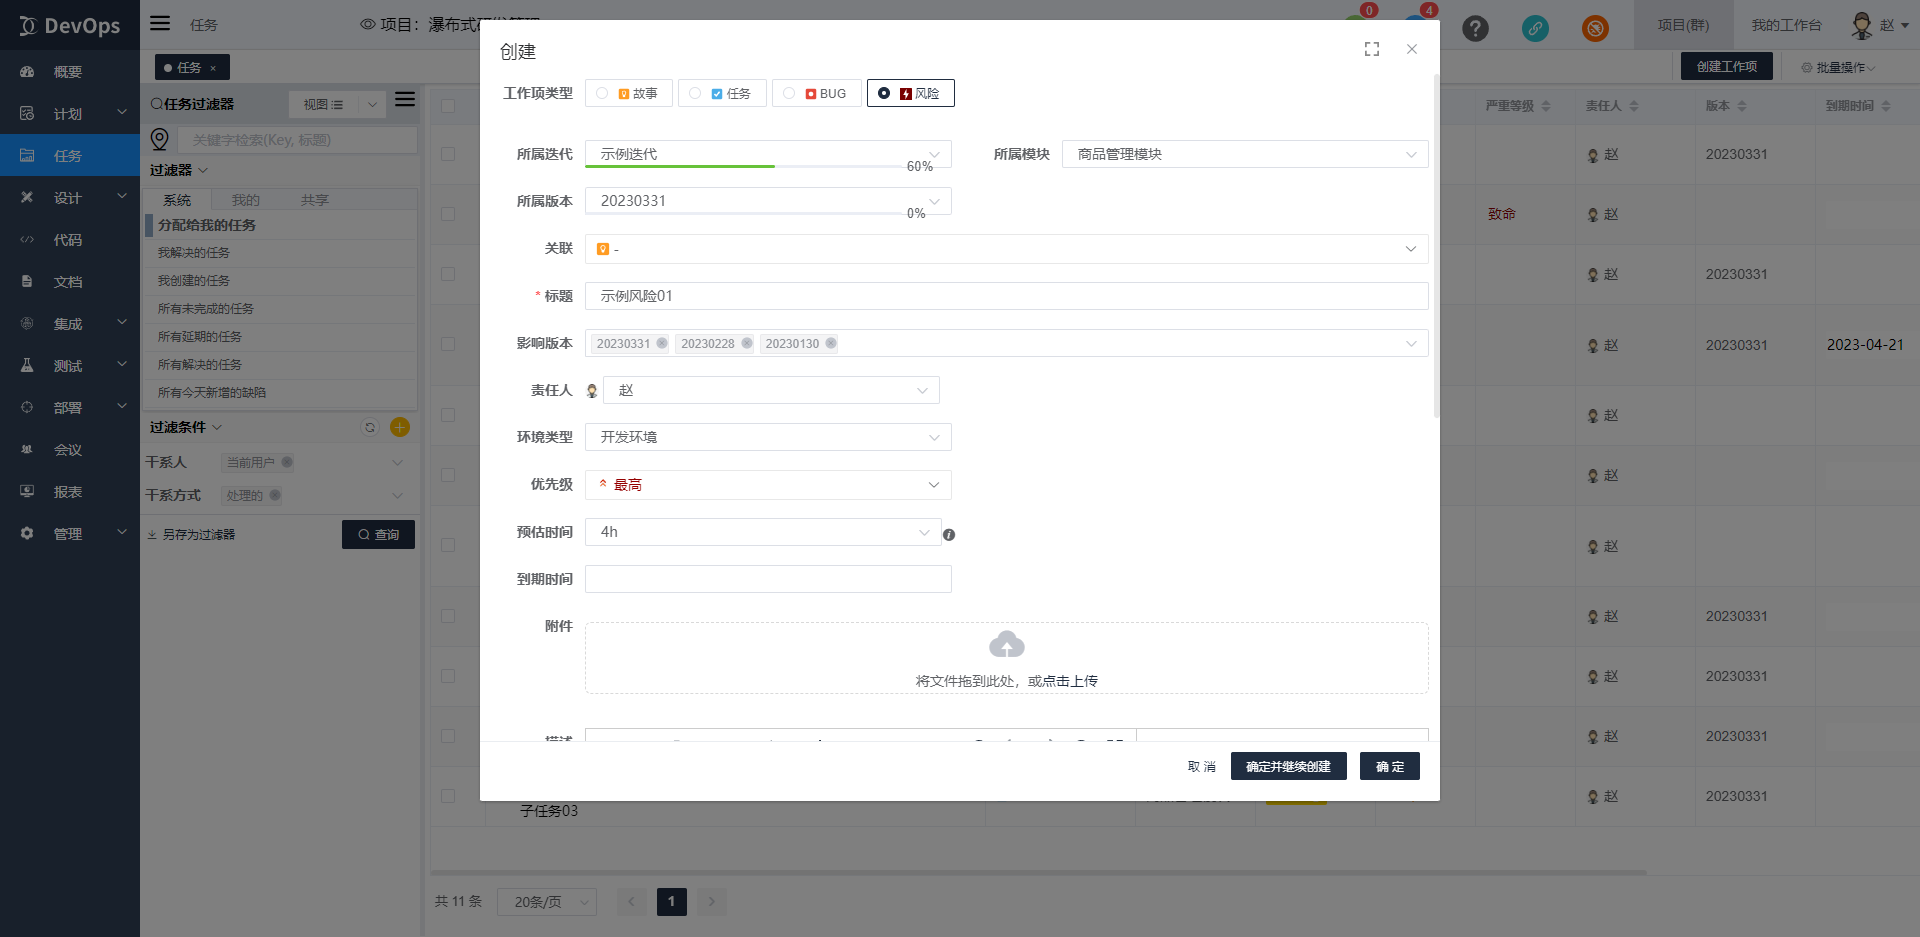Screen dimensions: 1920x937
Task: Select the 任务 work item type radio
Action: pyautogui.click(x=695, y=93)
